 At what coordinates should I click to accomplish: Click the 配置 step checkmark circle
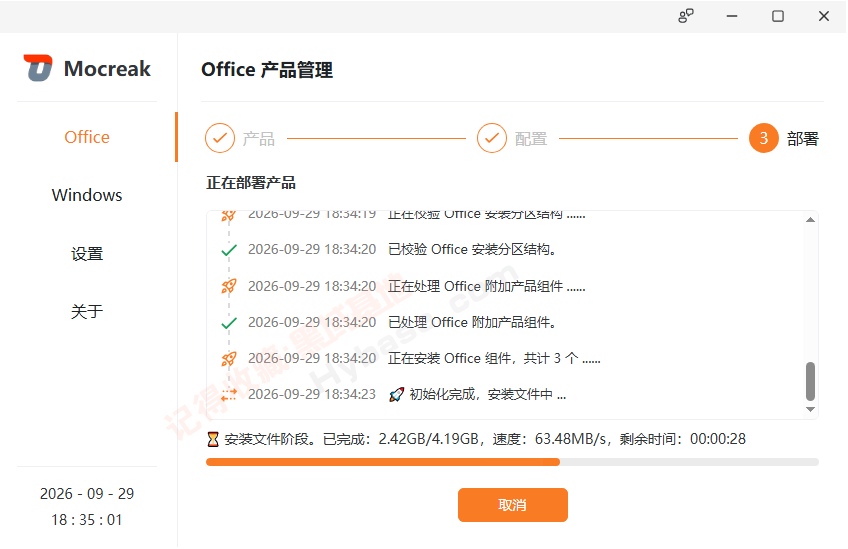pyautogui.click(x=492, y=138)
